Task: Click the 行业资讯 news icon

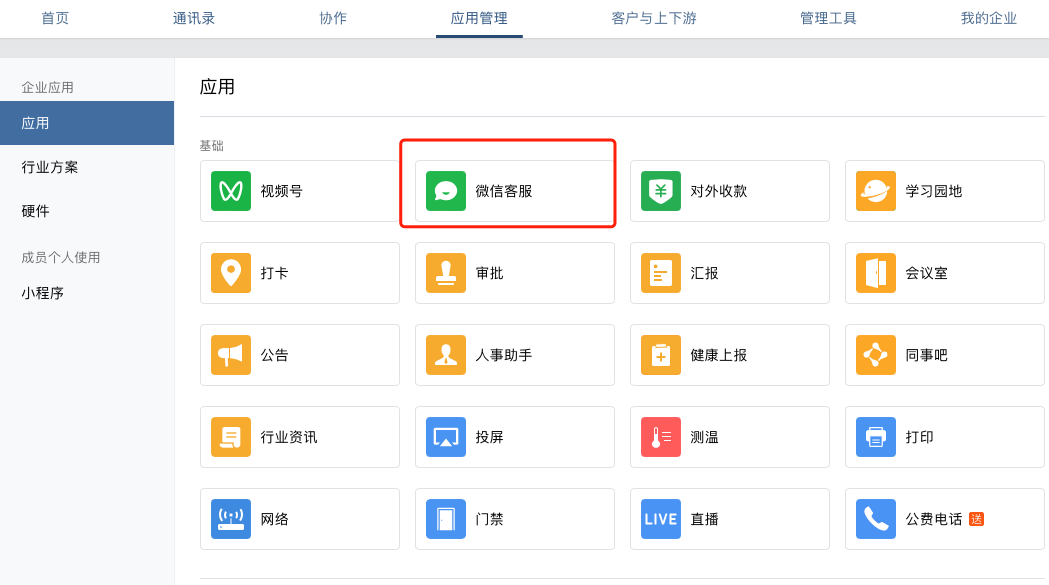Action: click(231, 436)
